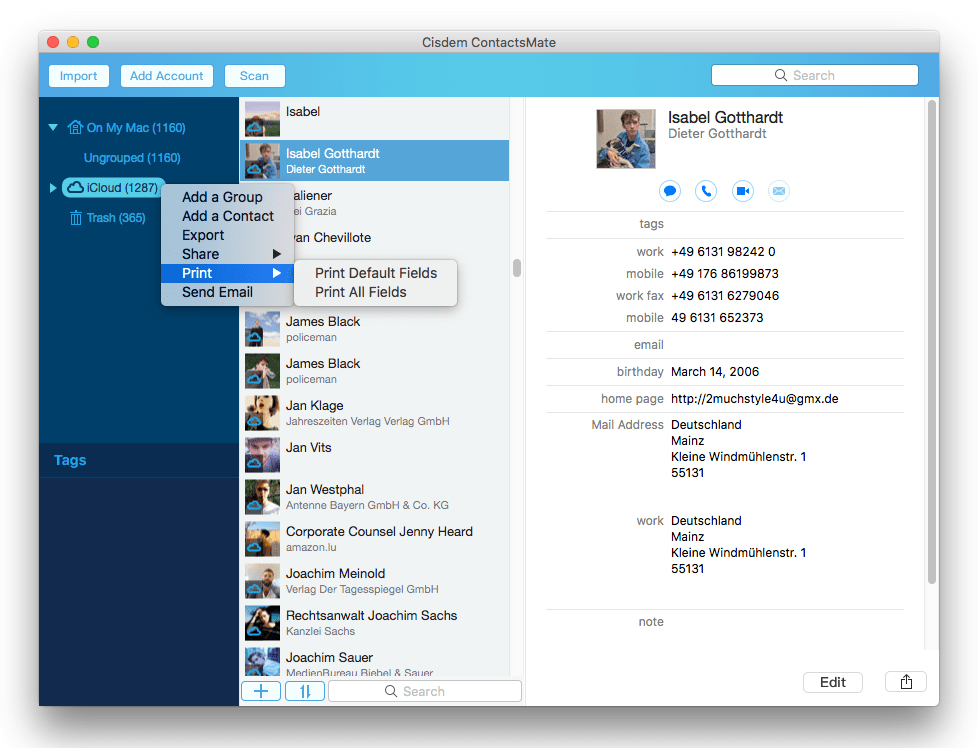The width and height of the screenshot is (978, 748).
Task: Collapse the On My Mac group
Action: pyautogui.click(x=53, y=127)
